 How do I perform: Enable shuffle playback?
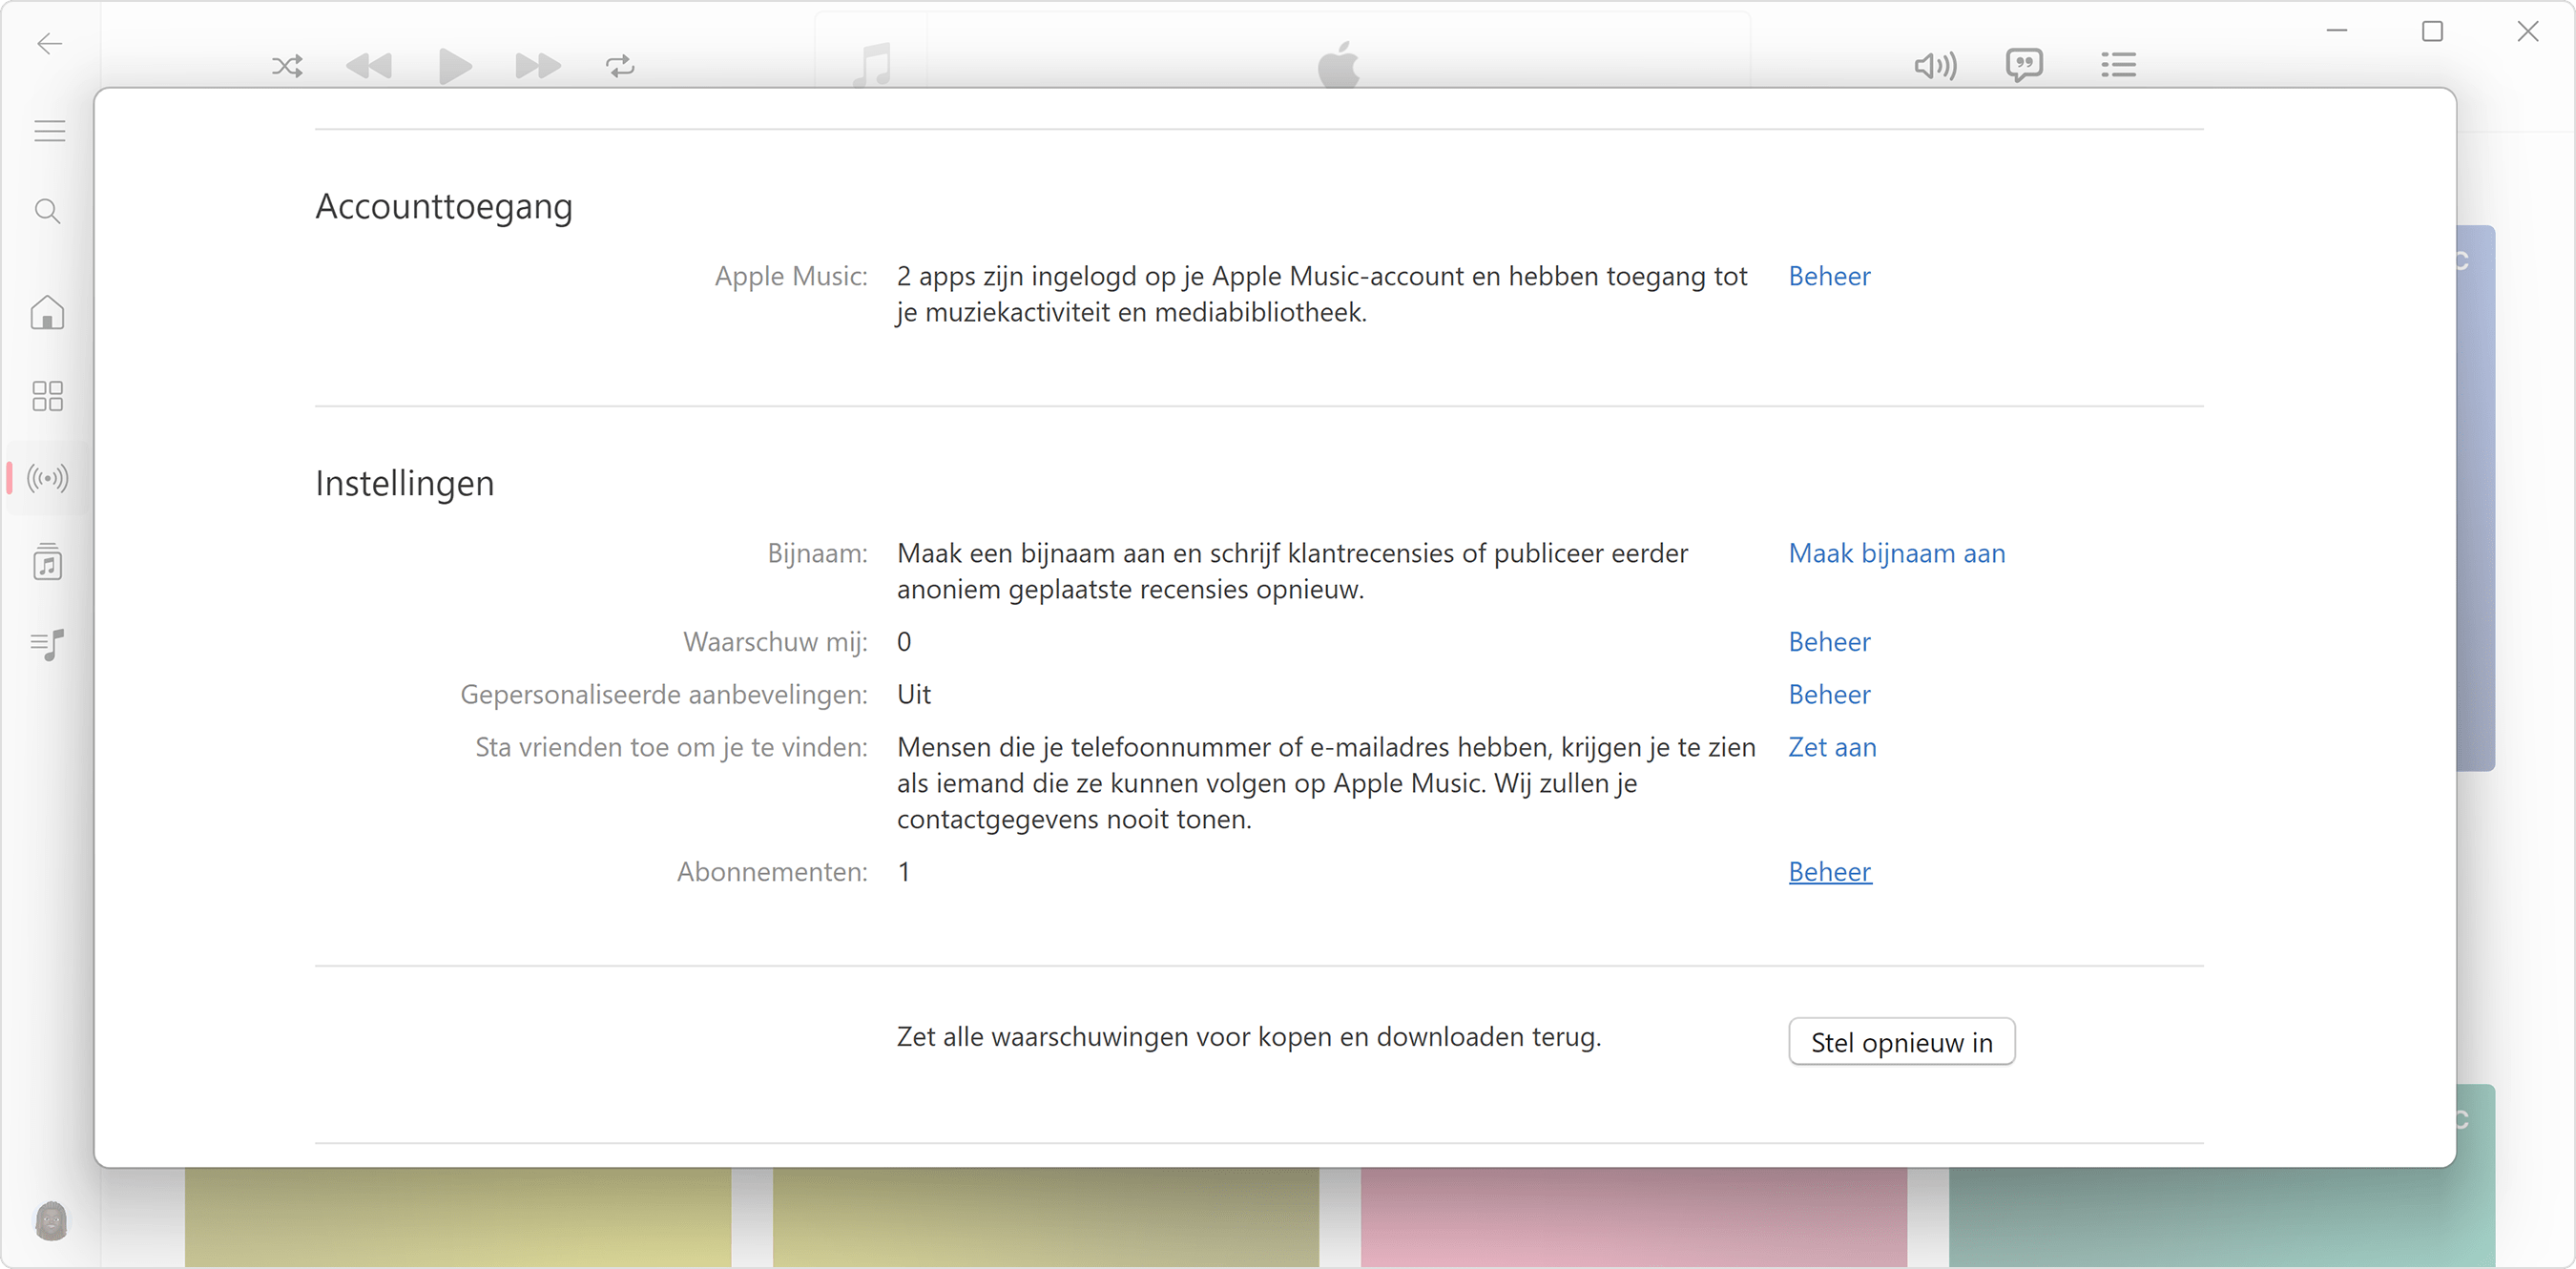click(x=287, y=66)
